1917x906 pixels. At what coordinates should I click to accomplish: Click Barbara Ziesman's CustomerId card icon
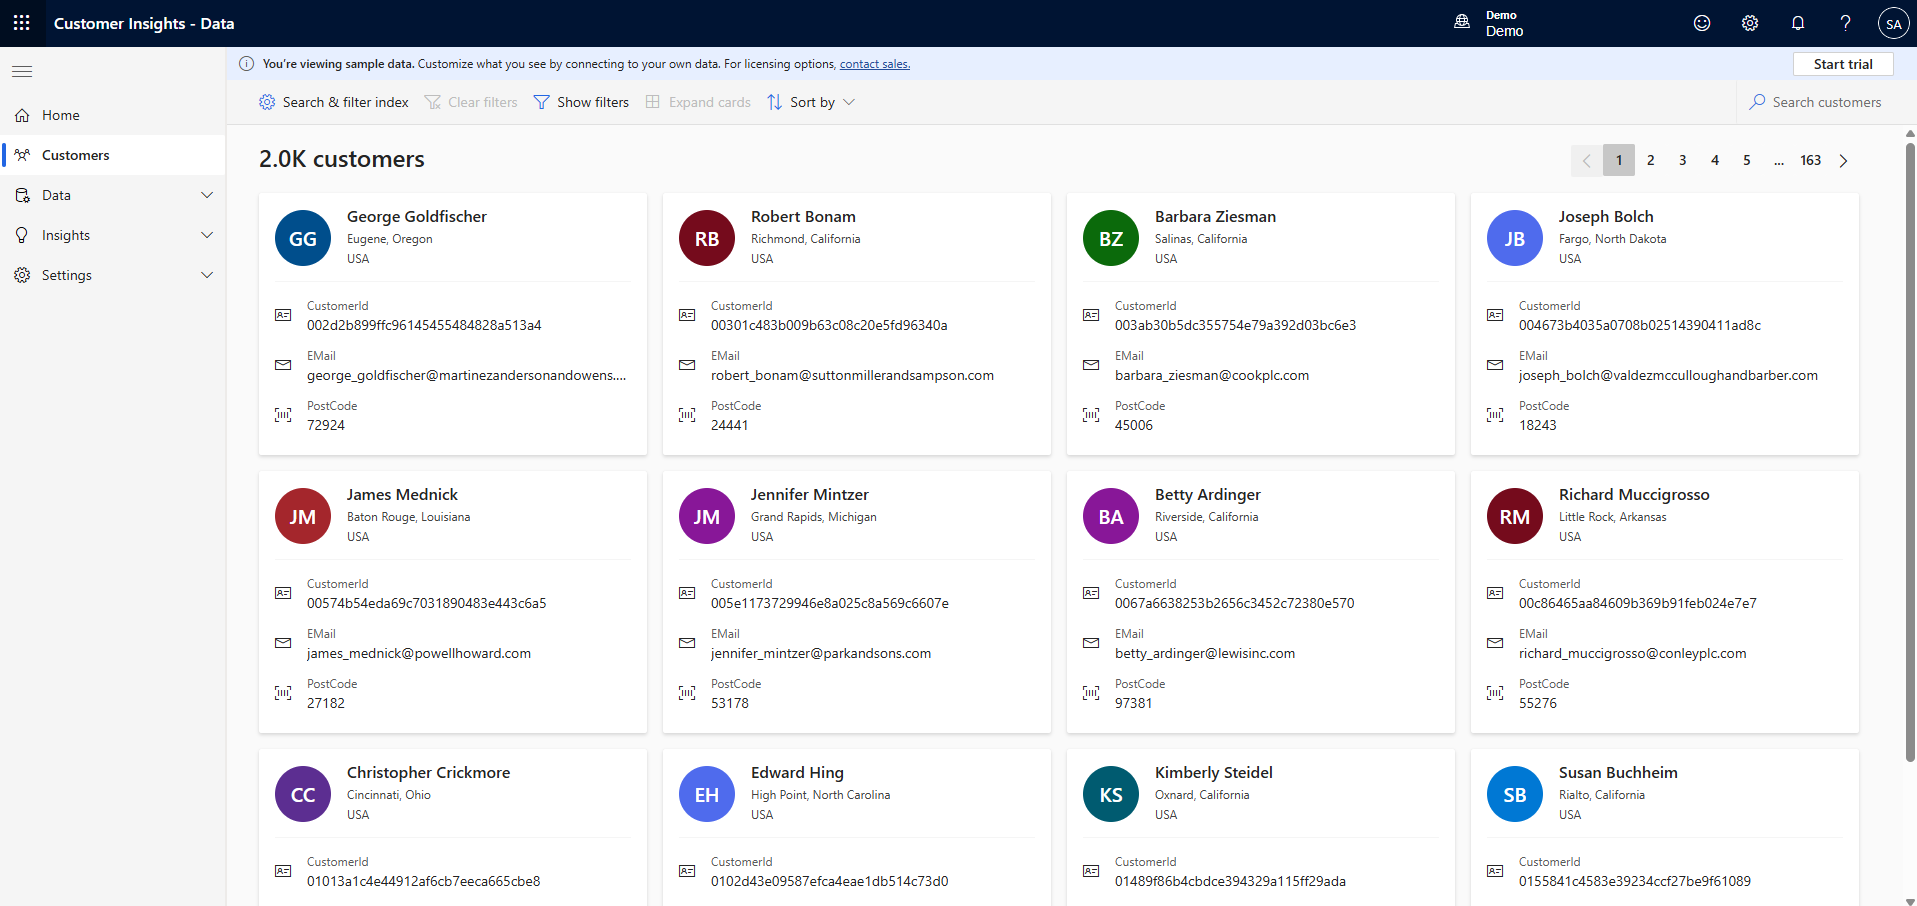[1091, 315]
